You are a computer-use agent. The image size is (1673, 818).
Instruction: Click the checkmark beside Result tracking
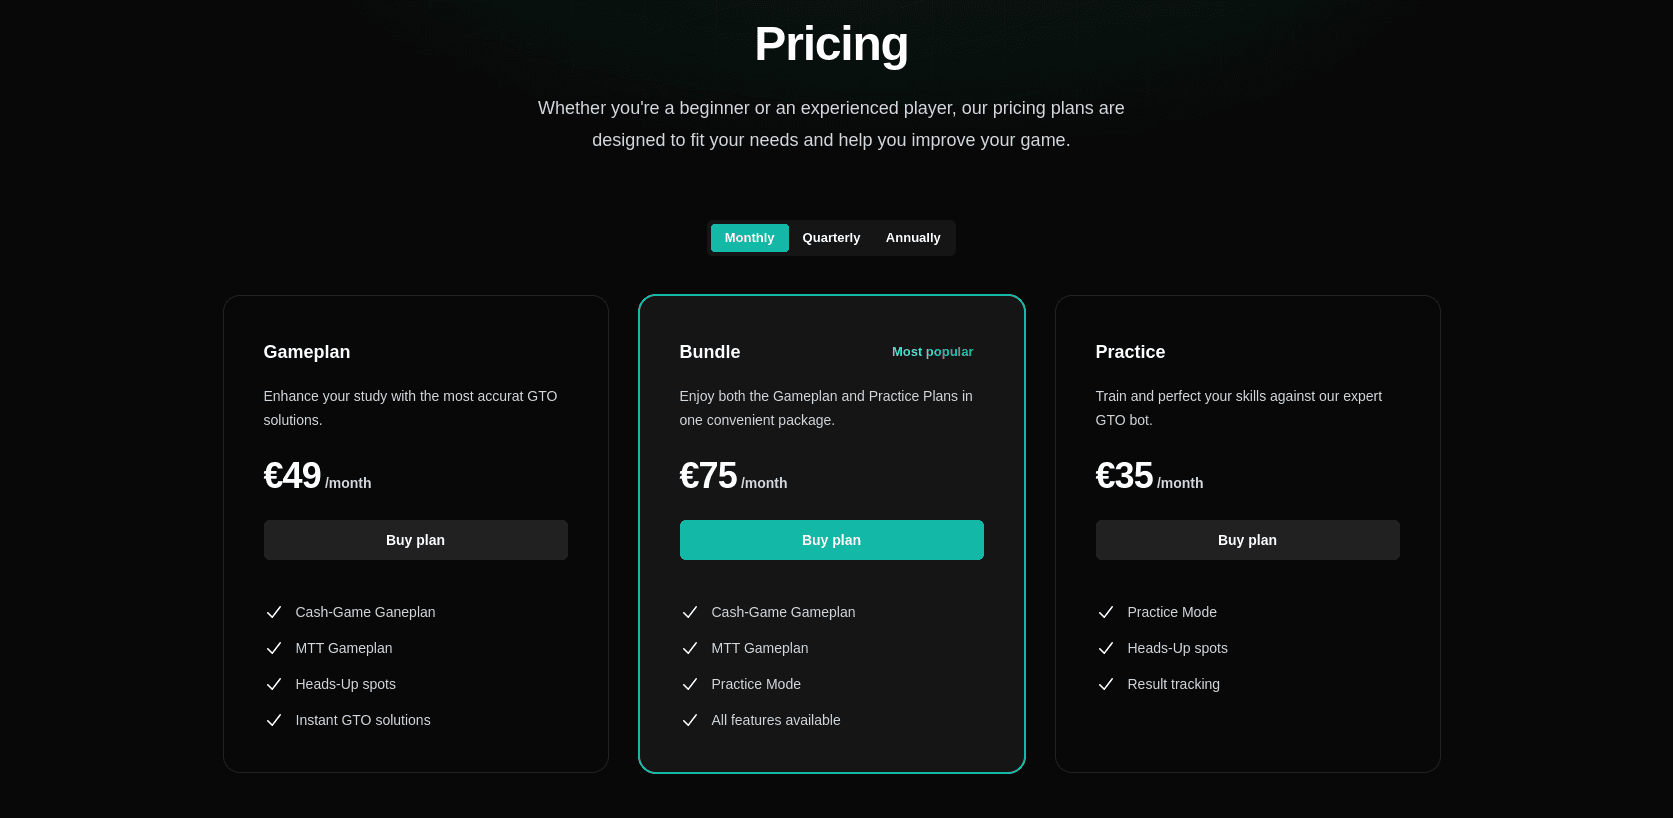click(x=1106, y=684)
